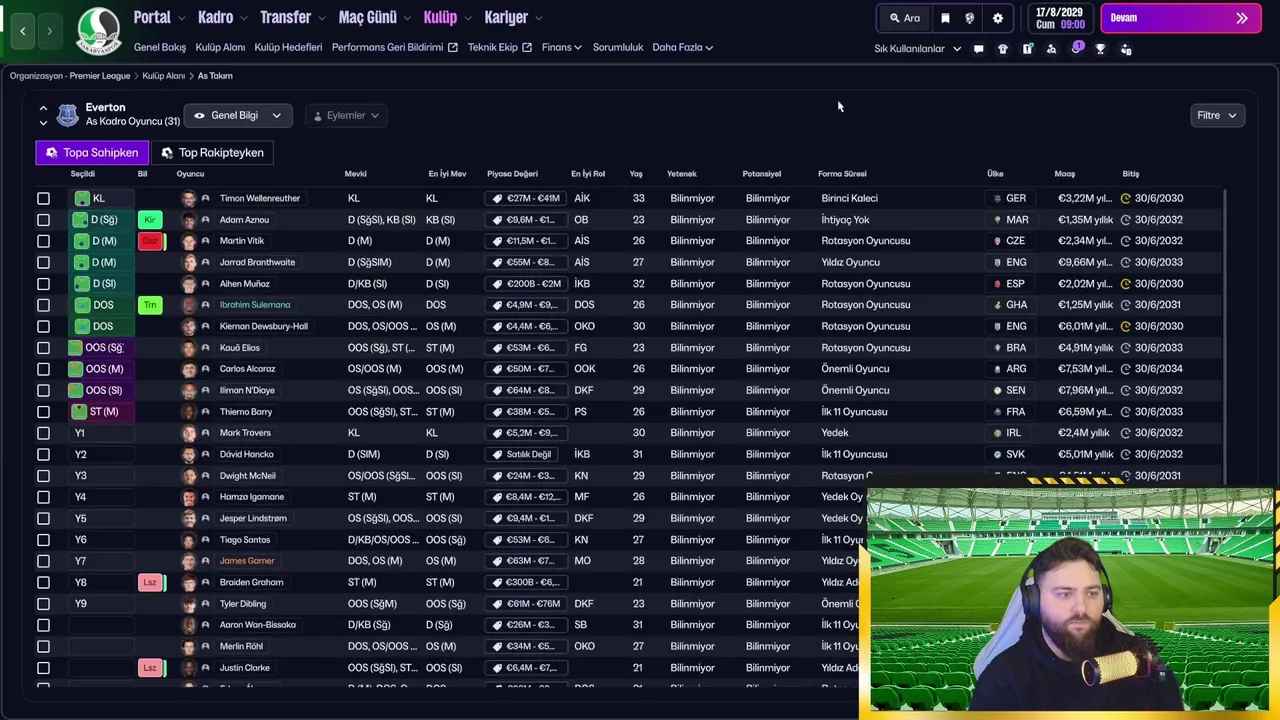Open the Genel Bilgi view dropdown

click(238, 115)
